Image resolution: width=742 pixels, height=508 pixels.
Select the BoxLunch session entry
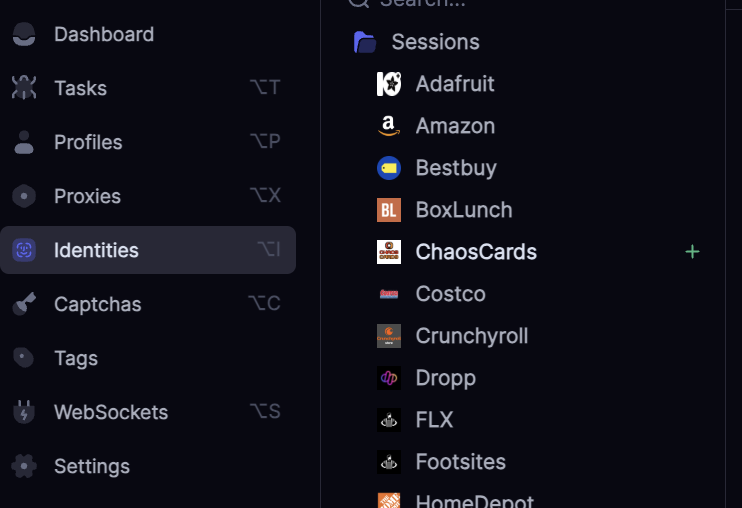464,210
